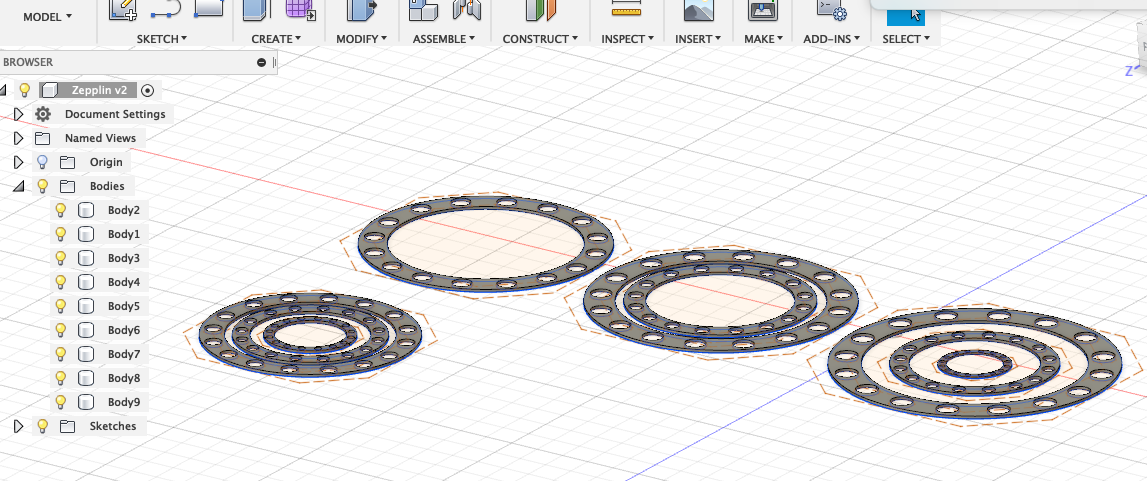Viewport: 1147px width, 481px height.
Task: Click the Named Views label
Action: (x=100, y=138)
